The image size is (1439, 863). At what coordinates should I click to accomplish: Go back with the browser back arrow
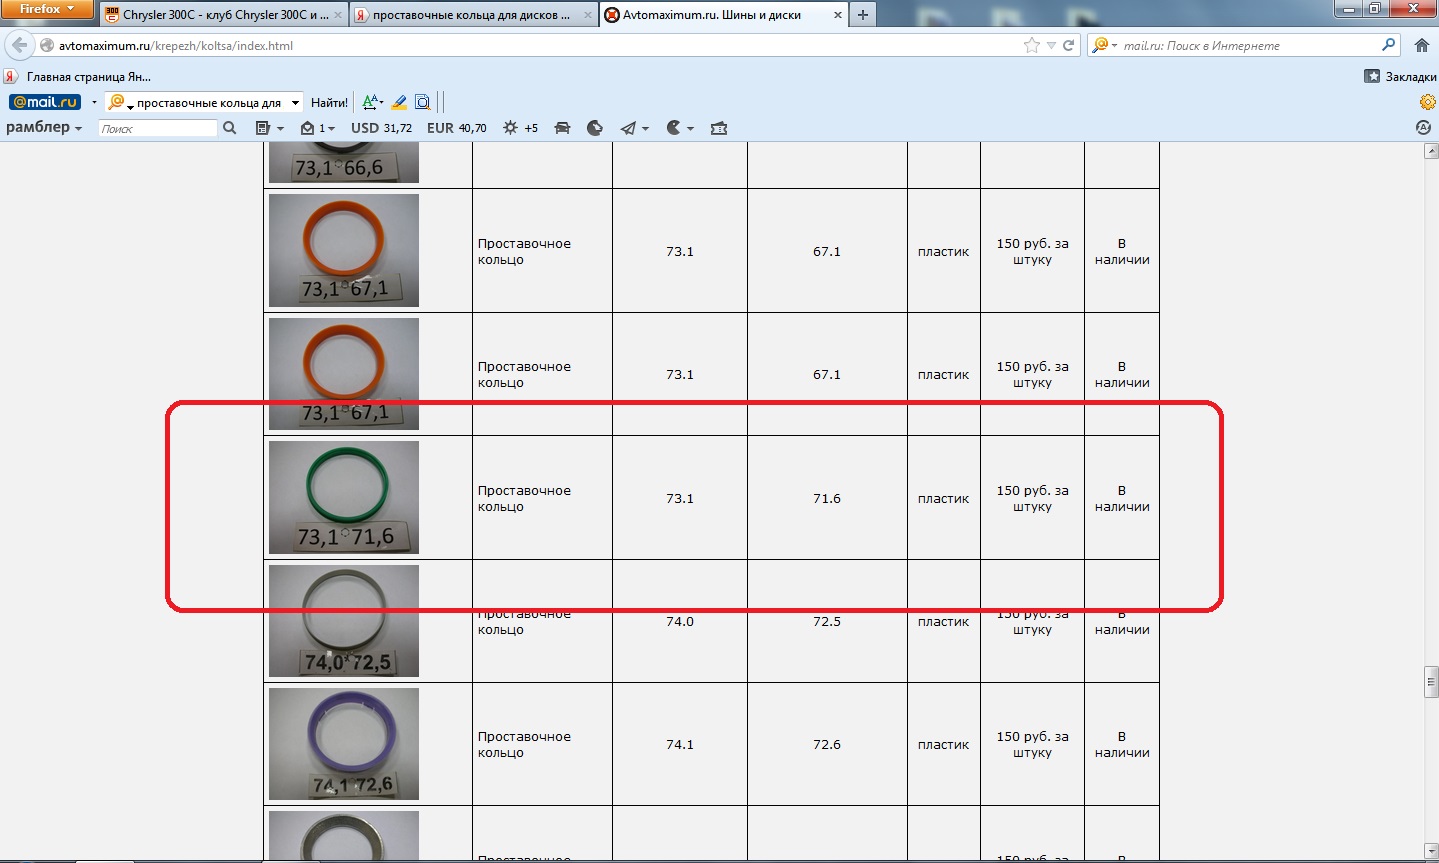pos(19,45)
